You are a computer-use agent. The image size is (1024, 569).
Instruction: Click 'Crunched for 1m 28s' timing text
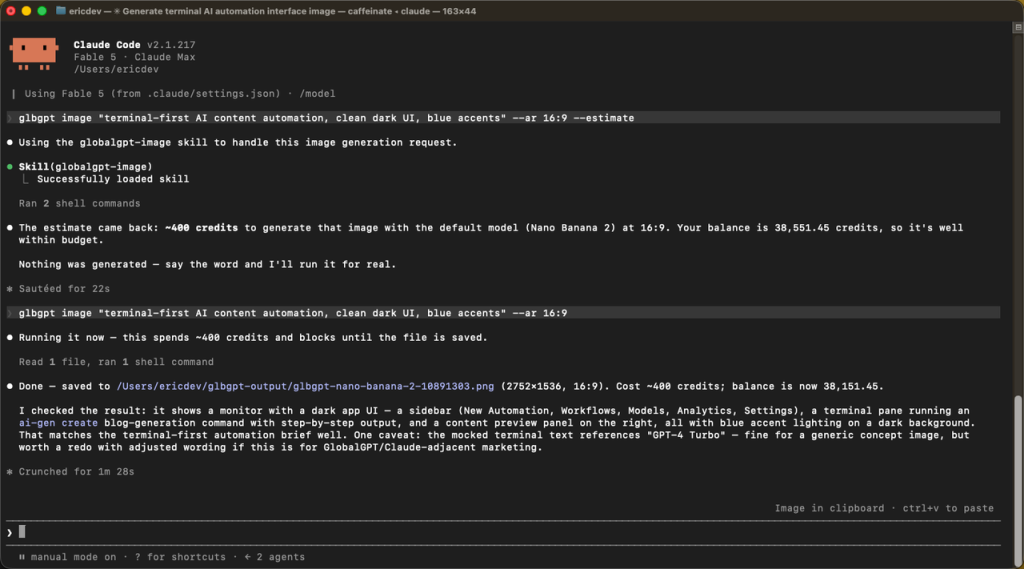[x=76, y=472]
